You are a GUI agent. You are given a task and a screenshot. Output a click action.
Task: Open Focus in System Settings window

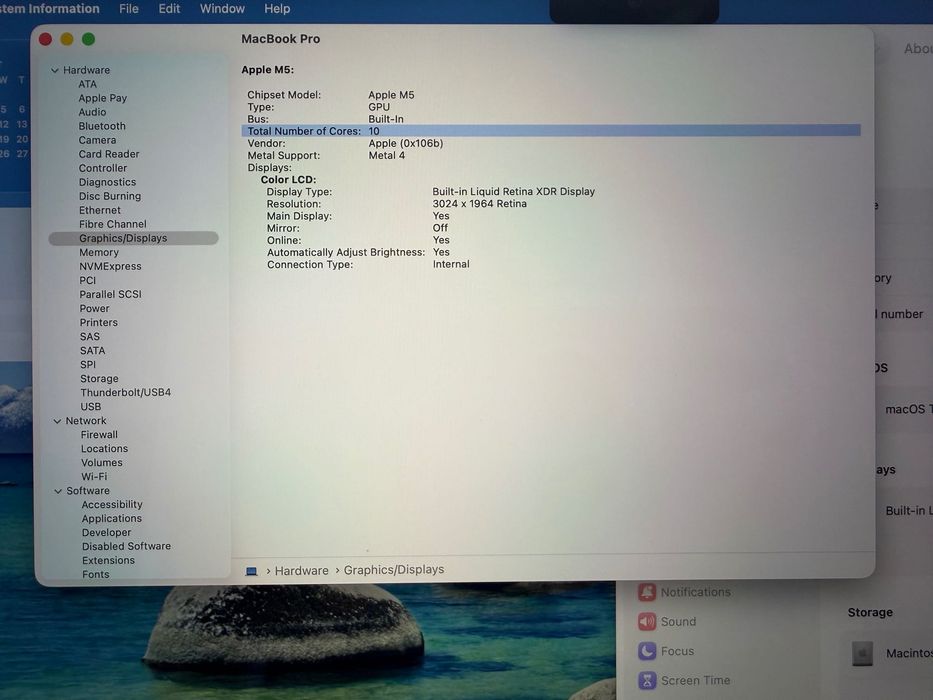pyautogui.click(x=666, y=651)
